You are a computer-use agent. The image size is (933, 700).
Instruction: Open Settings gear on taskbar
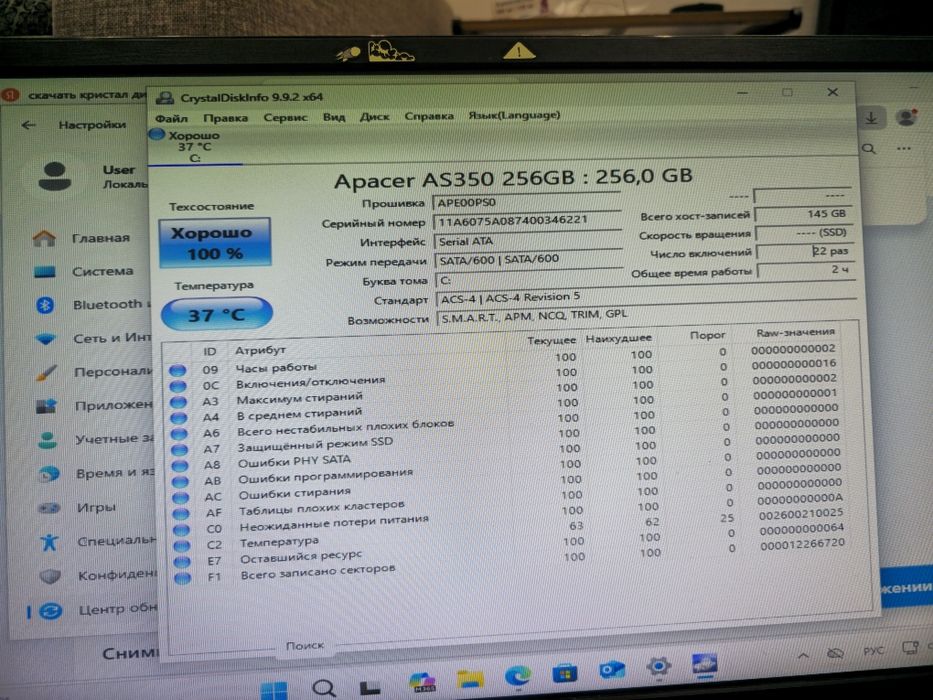click(659, 667)
